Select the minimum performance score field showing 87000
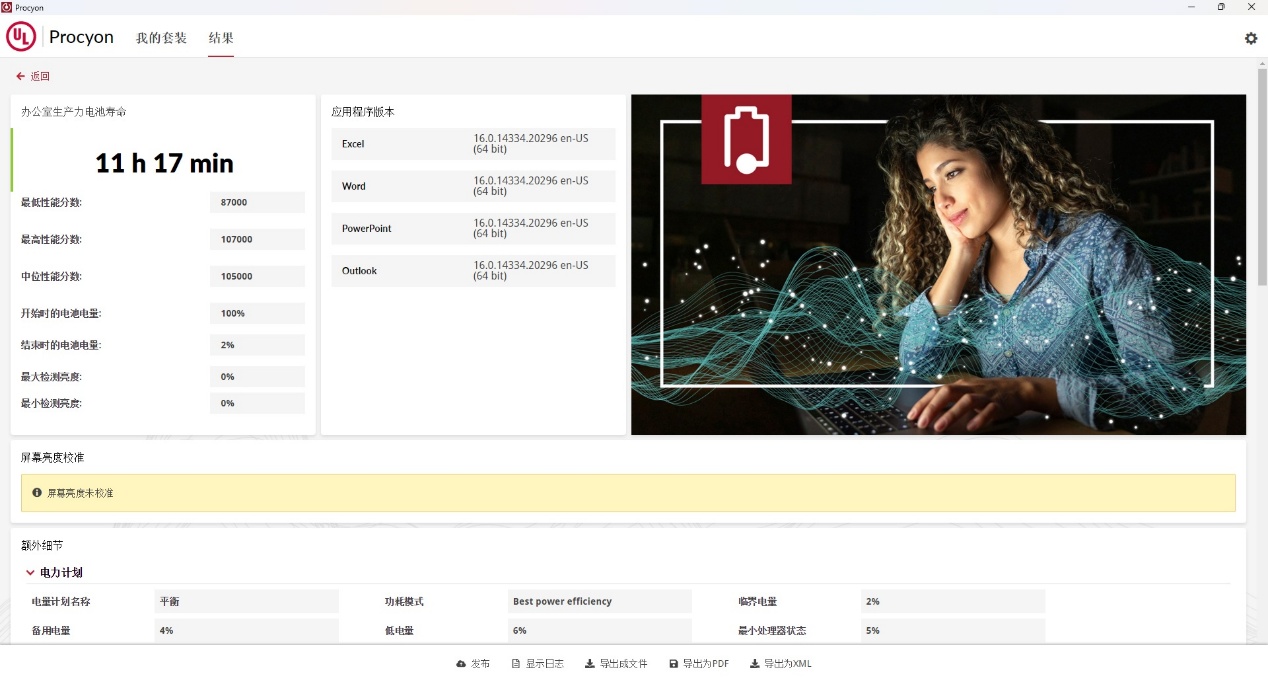1268x682 pixels. (x=257, y=202)
